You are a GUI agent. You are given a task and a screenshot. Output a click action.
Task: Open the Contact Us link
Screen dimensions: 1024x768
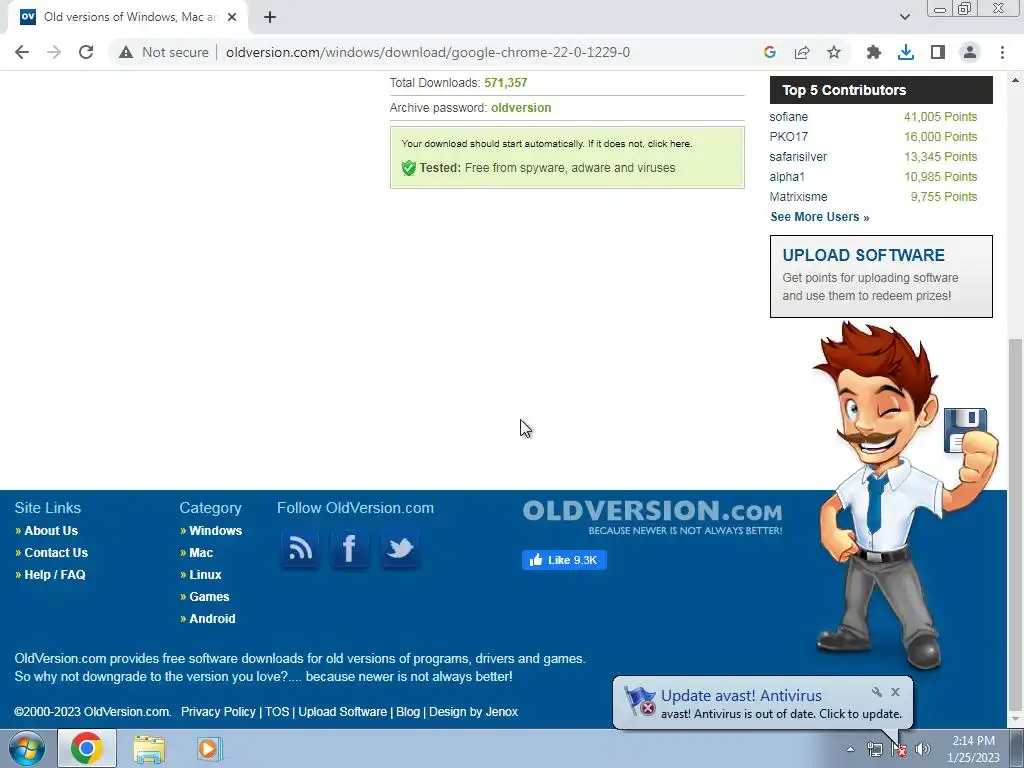click(56, 552)
